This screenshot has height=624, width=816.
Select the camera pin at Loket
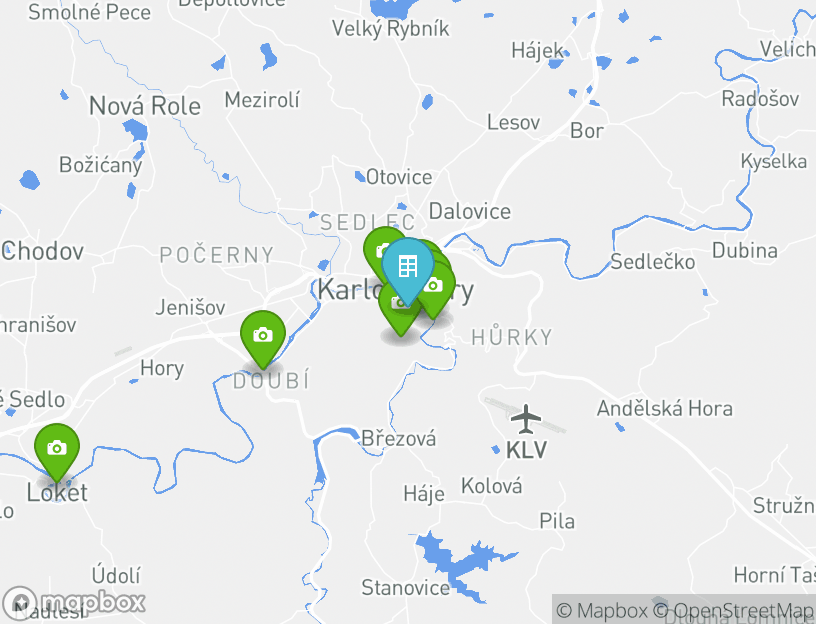(x=57, y=449)
